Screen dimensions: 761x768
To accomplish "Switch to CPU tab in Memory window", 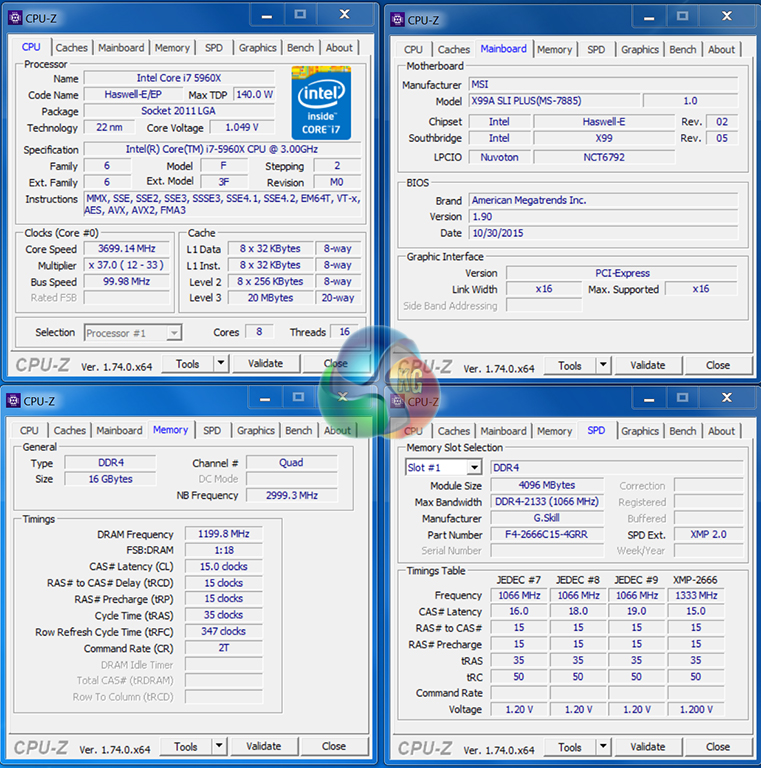I will point(29,431).
